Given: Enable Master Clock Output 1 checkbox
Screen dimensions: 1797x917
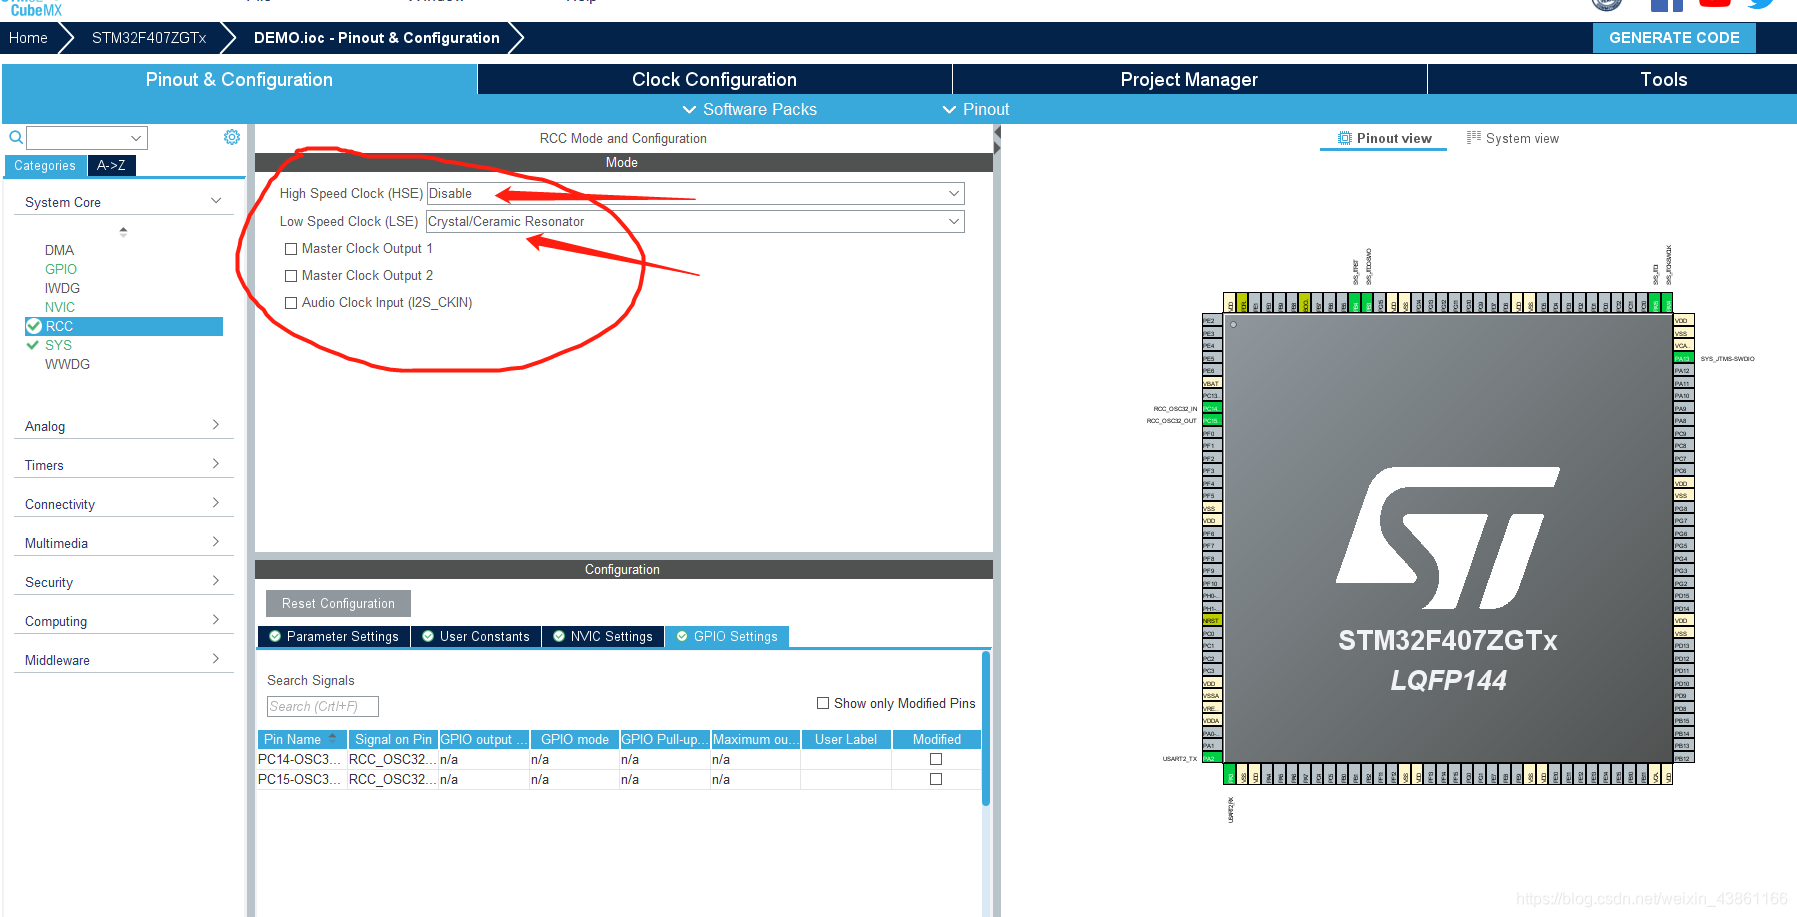Looking at the screenshot, I should [x=291, y=249].
